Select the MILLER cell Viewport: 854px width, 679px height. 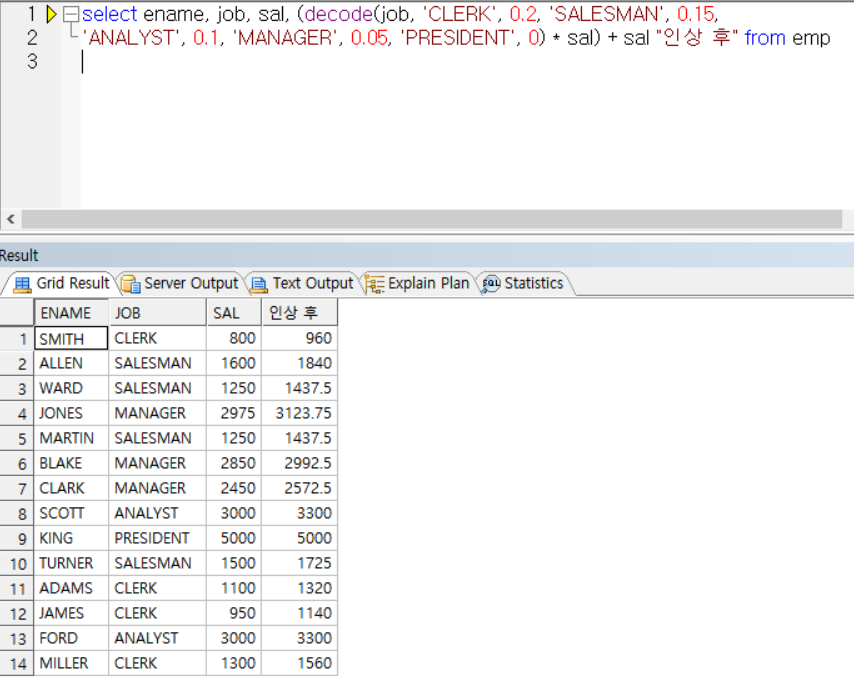tap(71, 663)
